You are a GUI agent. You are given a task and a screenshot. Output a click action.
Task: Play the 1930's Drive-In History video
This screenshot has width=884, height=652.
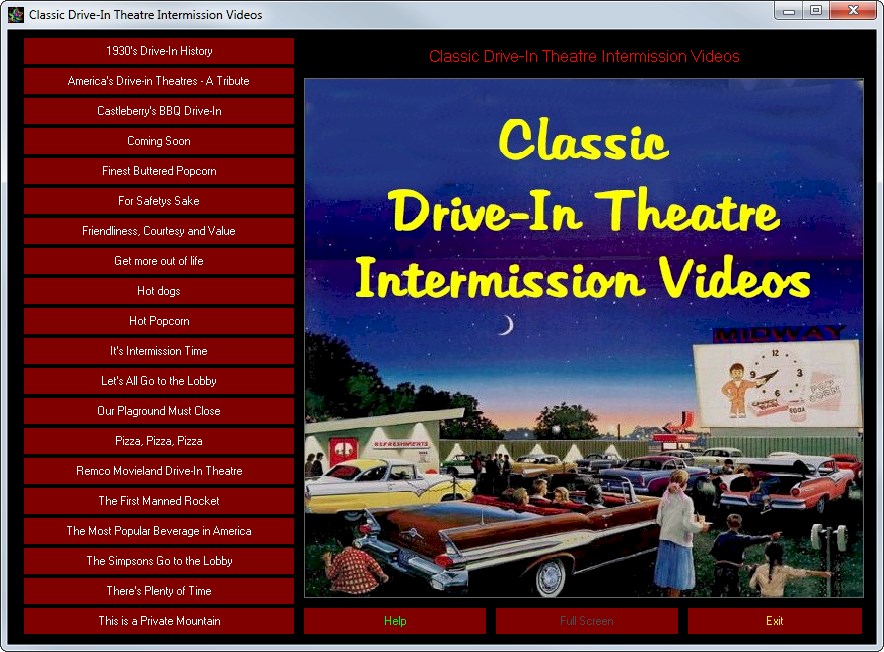coord(159,51)
